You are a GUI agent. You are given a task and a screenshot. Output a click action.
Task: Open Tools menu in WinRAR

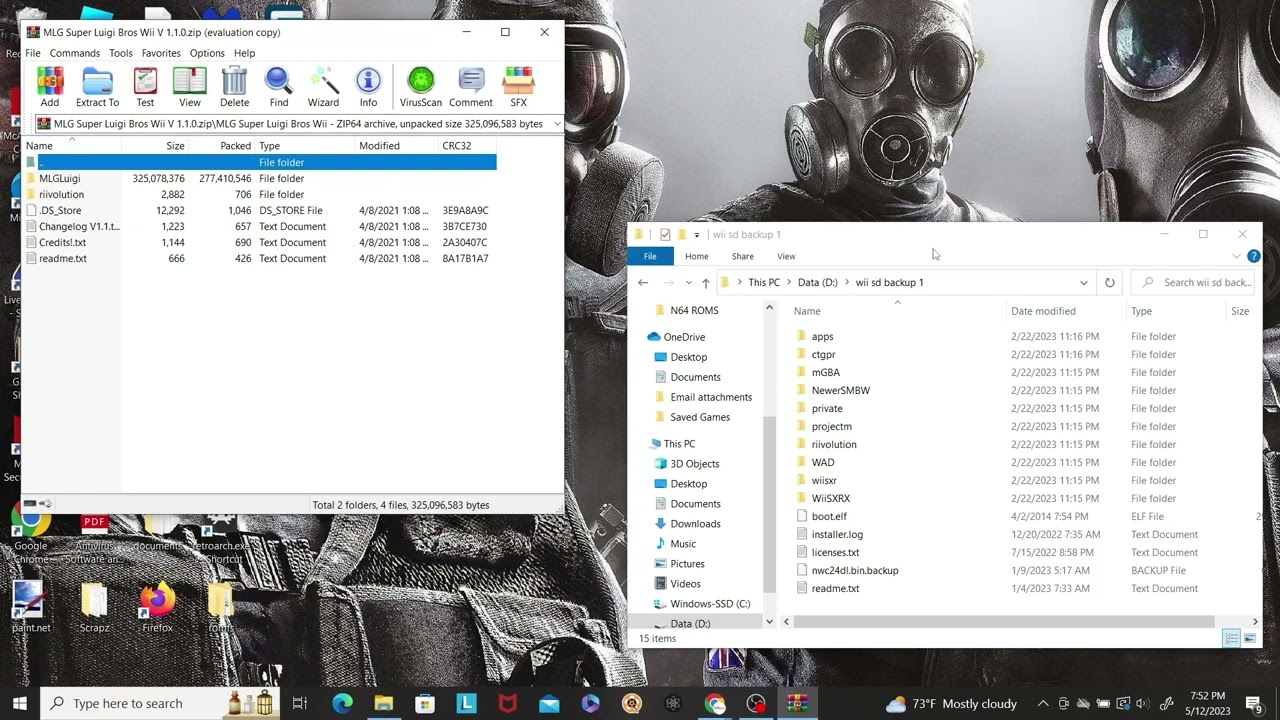click(x=121, y=53)
